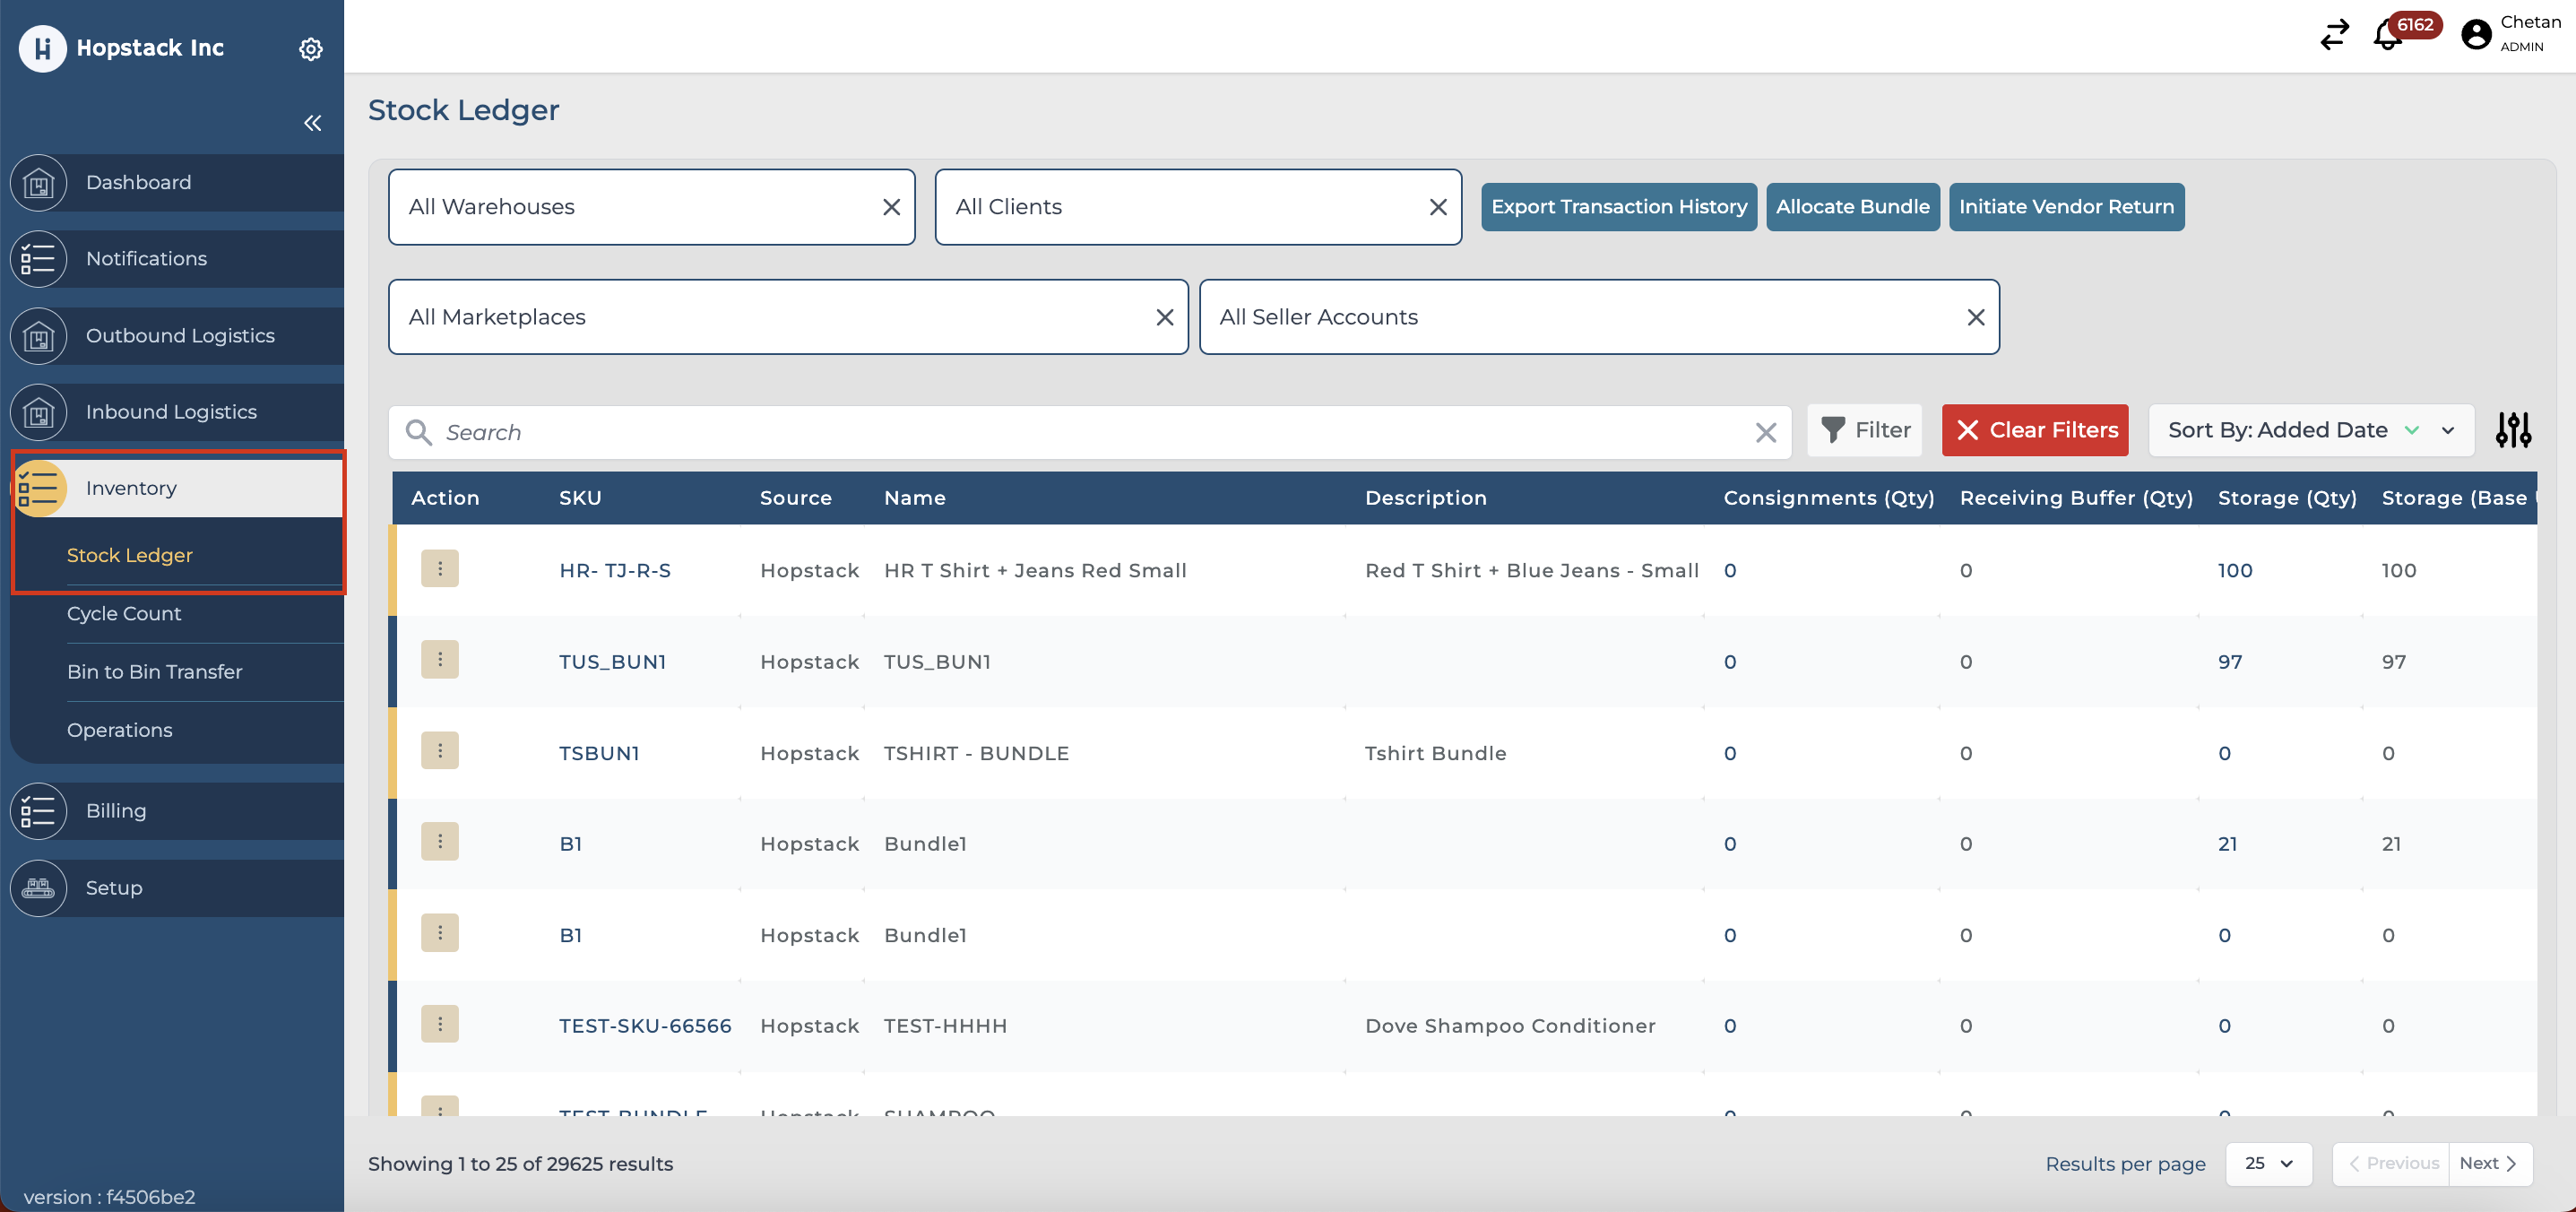The image size is (2576, 1212).
Task: Open the notifications bell icon
Action: [x=2387, y=36]
